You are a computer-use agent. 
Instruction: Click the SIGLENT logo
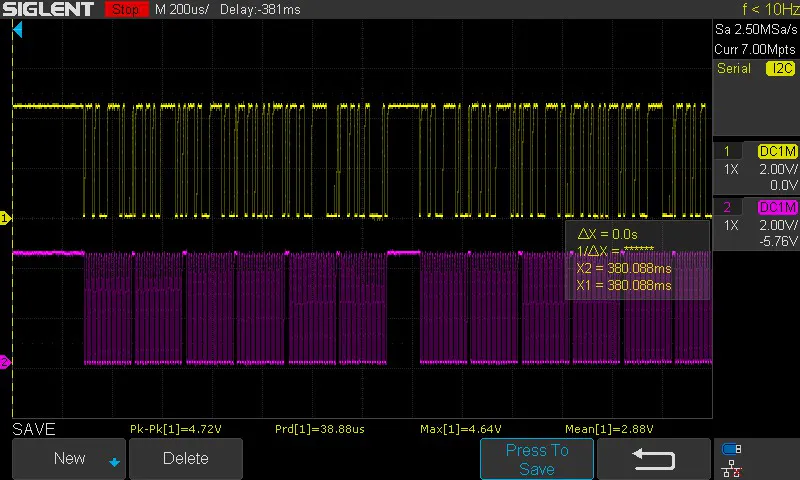48,9
